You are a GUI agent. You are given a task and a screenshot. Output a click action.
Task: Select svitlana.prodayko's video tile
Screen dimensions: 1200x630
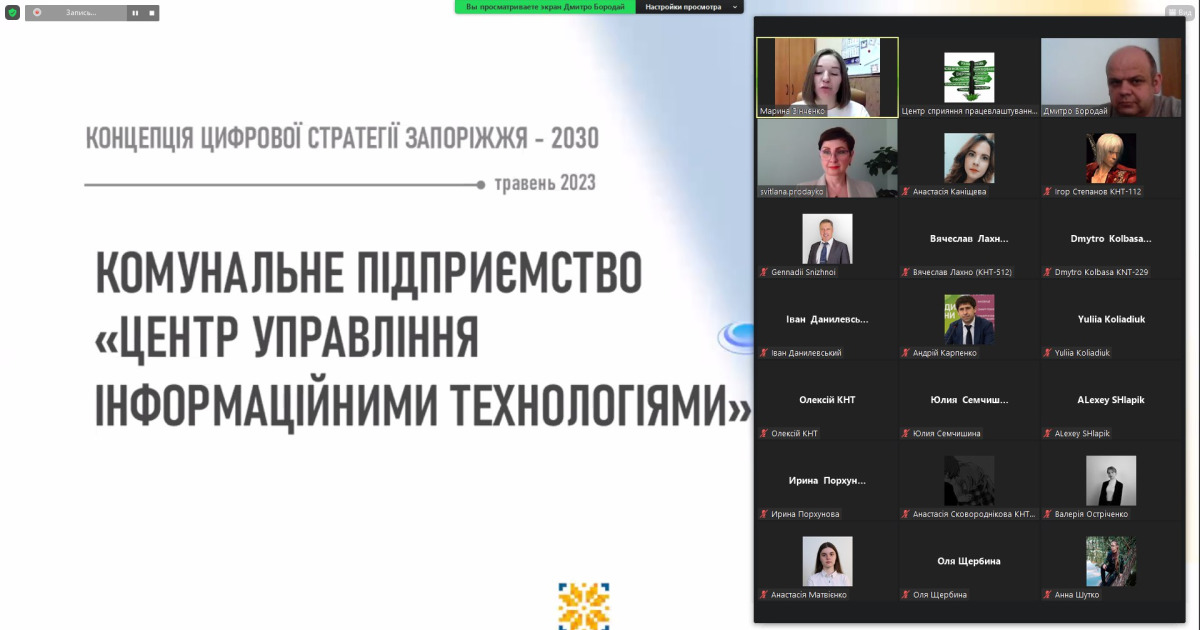point(827,159)
